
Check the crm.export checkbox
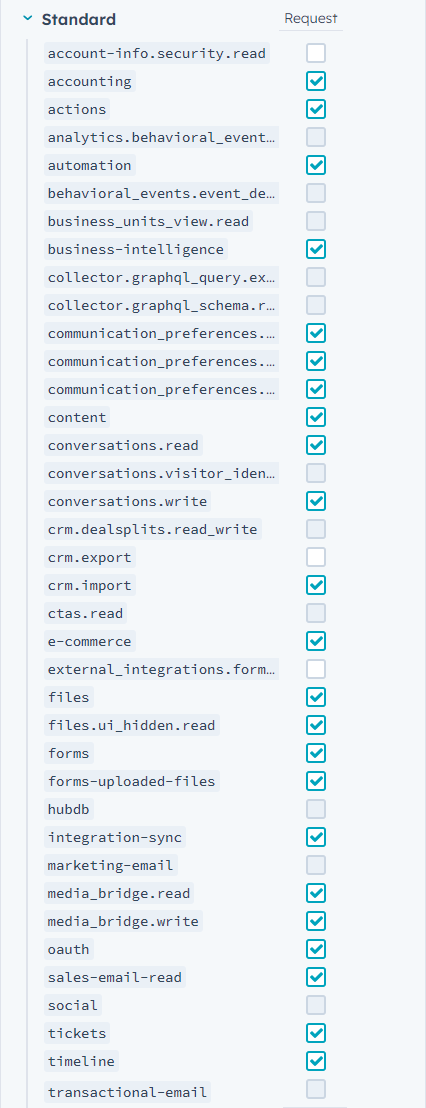(x=316, y=557)
